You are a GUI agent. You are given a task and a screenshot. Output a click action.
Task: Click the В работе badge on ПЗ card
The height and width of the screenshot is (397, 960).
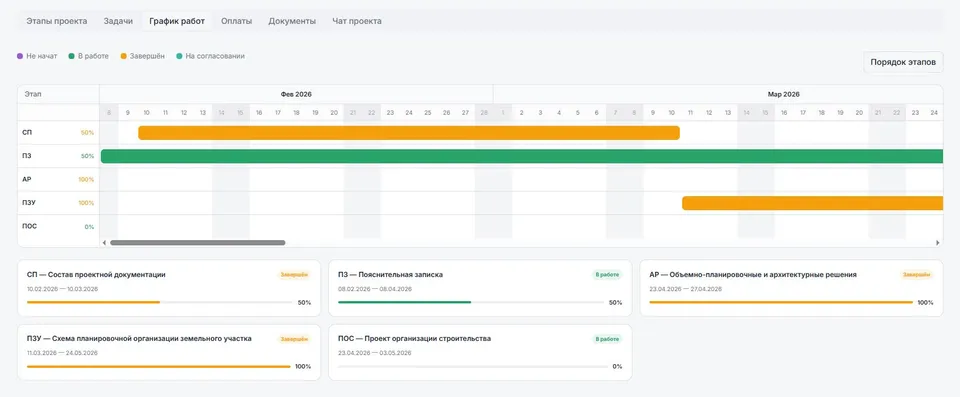(607, 275)
